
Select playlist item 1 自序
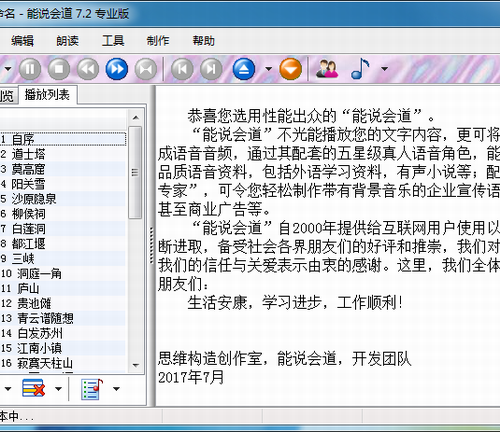coord(63,139)
